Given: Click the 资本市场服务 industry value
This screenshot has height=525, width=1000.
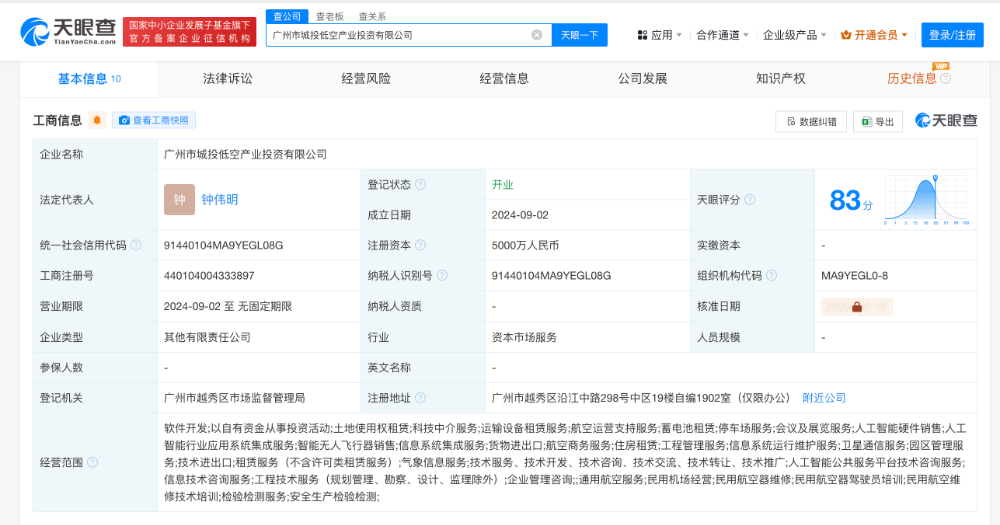Looking at the screenshot, I should pyautogui.click(x=524, y=337).
